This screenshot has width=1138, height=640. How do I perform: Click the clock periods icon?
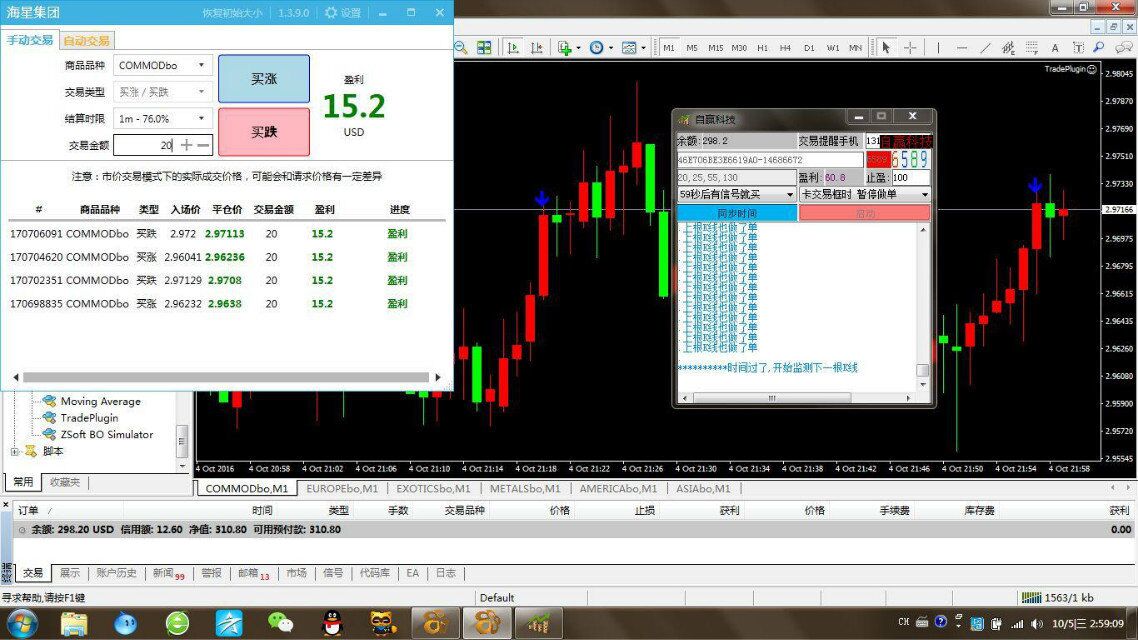click(597, 48)
